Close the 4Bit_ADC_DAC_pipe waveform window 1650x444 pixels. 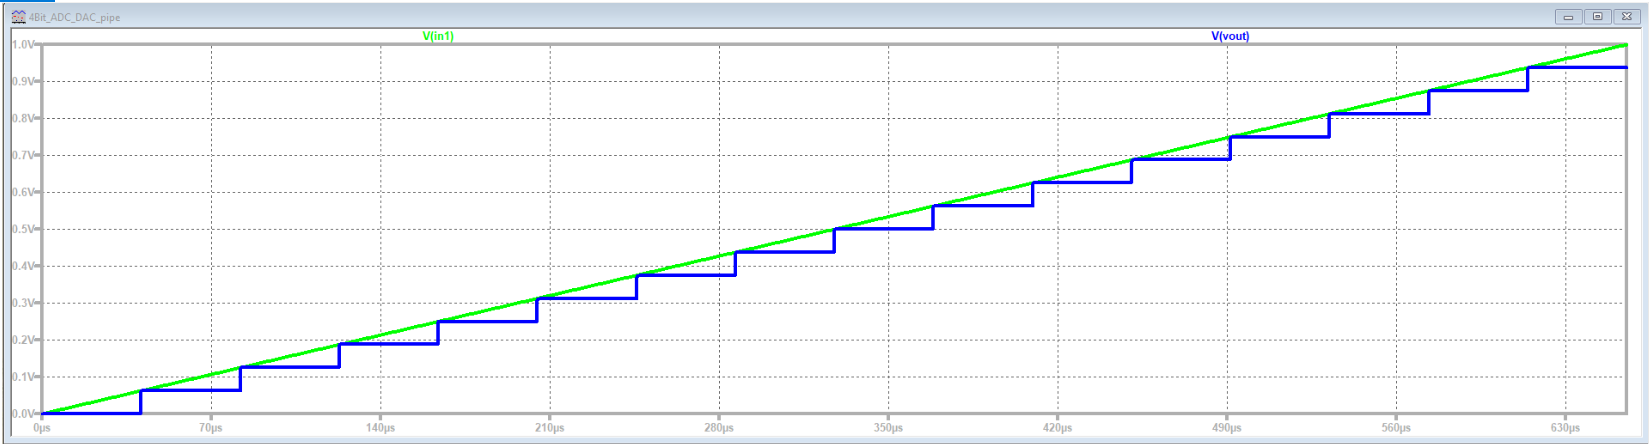click(x=1627, y=17)
